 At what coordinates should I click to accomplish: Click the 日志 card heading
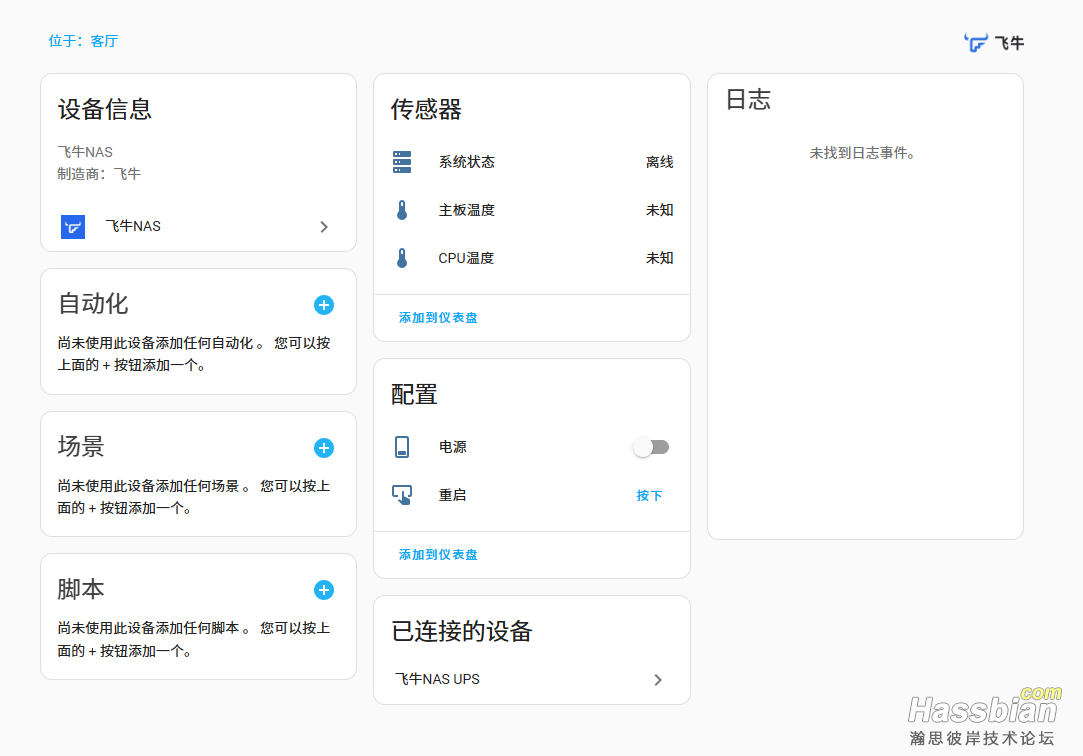pyautogui.click(x=748, y=99)
